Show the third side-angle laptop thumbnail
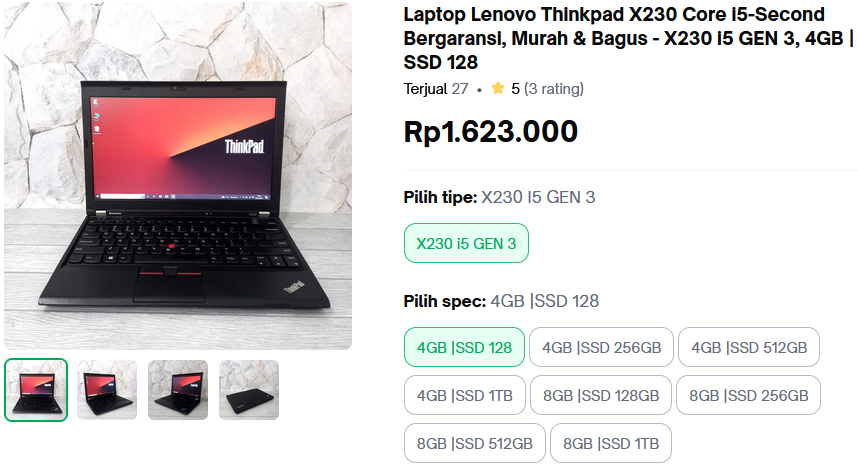Image resolution: width=858 pixels, height=465 pixels. [178, 390]
